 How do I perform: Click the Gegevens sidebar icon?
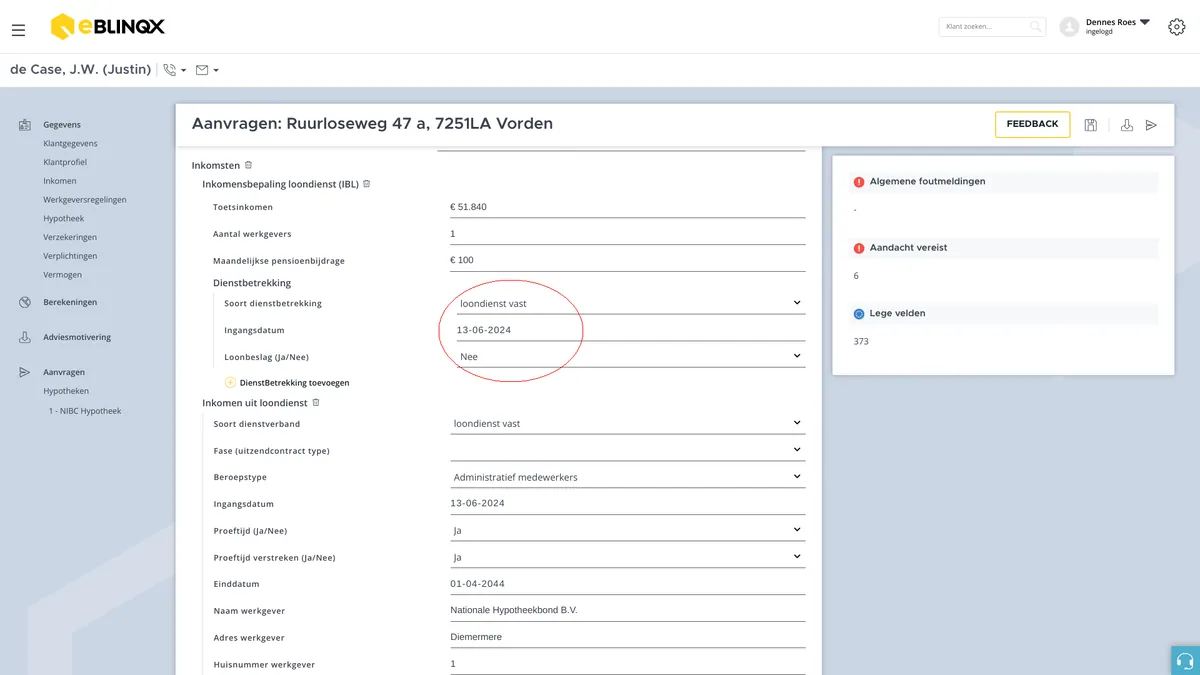[25, 125]
